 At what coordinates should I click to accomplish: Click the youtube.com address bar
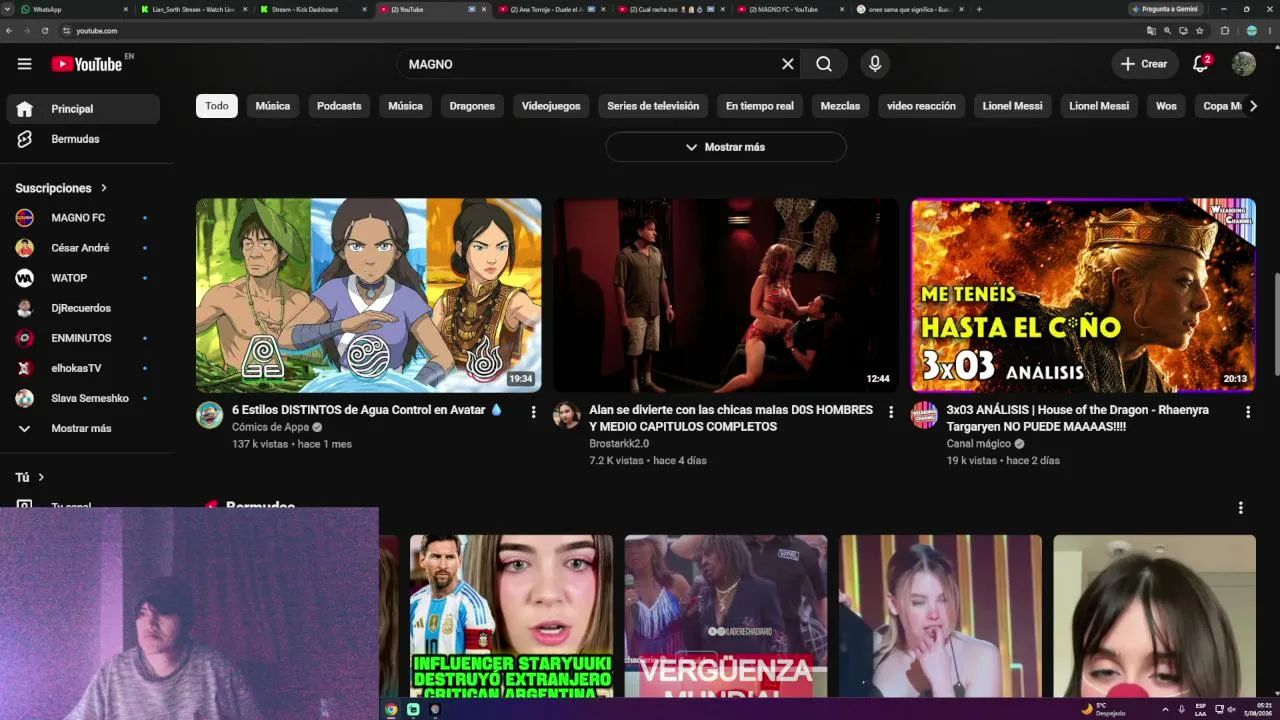tap(600, 31)
